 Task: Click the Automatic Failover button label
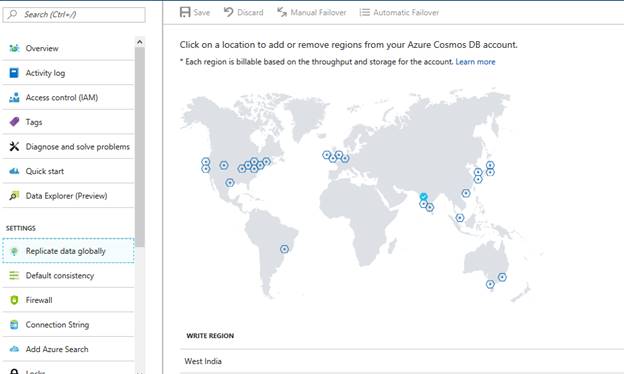coord(406,12)
